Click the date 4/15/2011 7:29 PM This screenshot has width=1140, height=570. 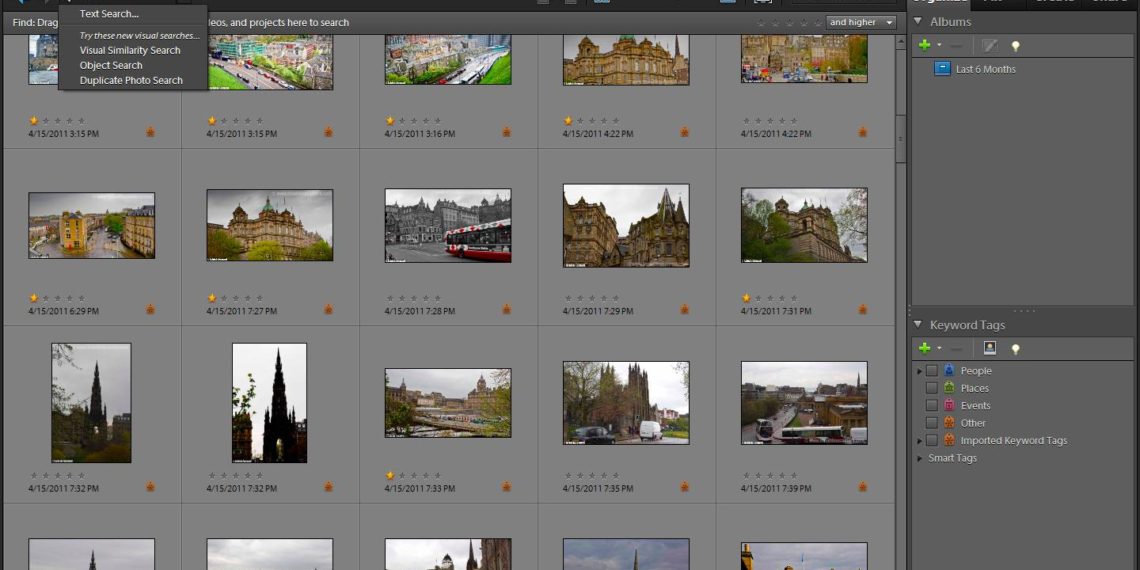point(598,311)
